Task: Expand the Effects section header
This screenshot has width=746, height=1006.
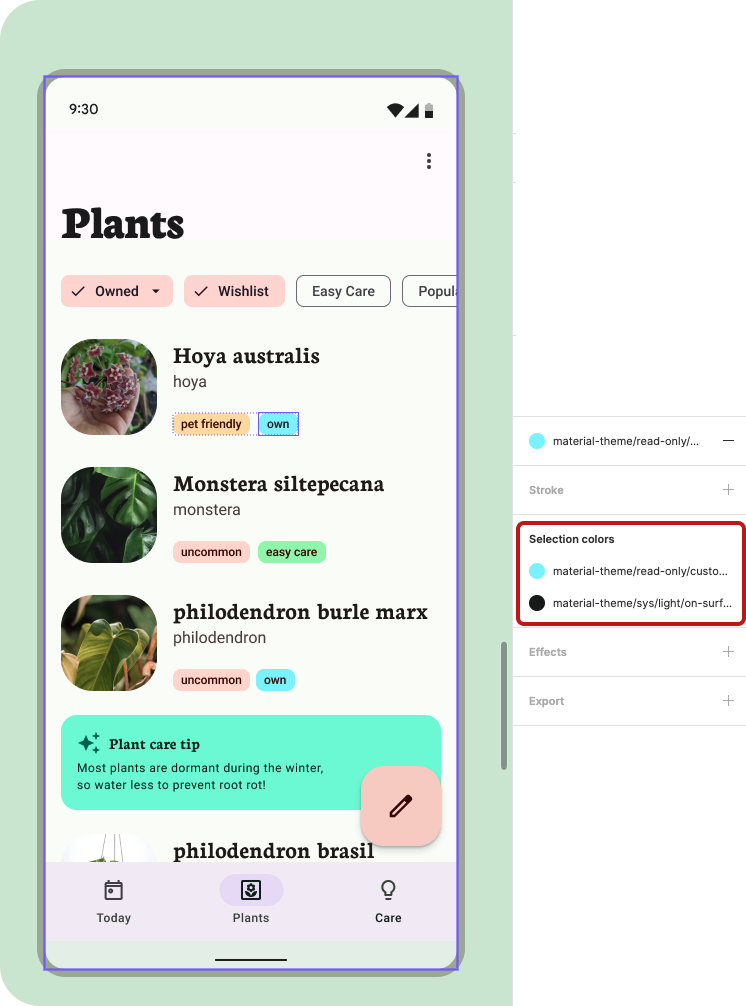Action: (x=547, y=652)
